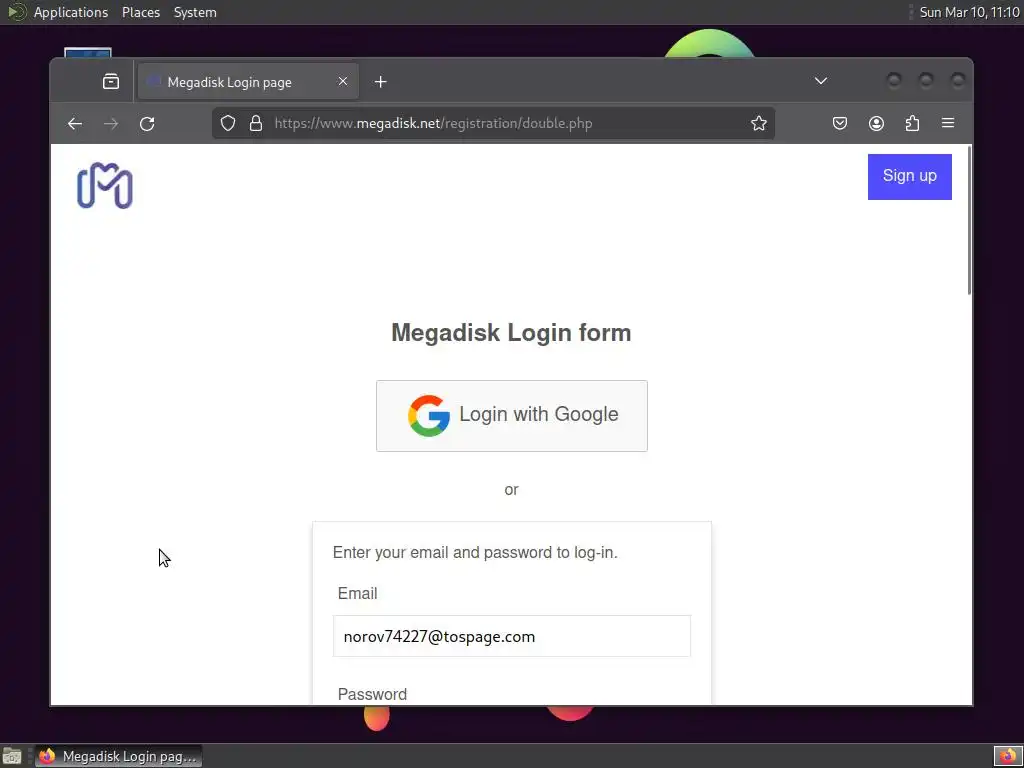1024x768 pixels.
Task: Open the Firefox hamburger application menu
Action: [948, 123]
